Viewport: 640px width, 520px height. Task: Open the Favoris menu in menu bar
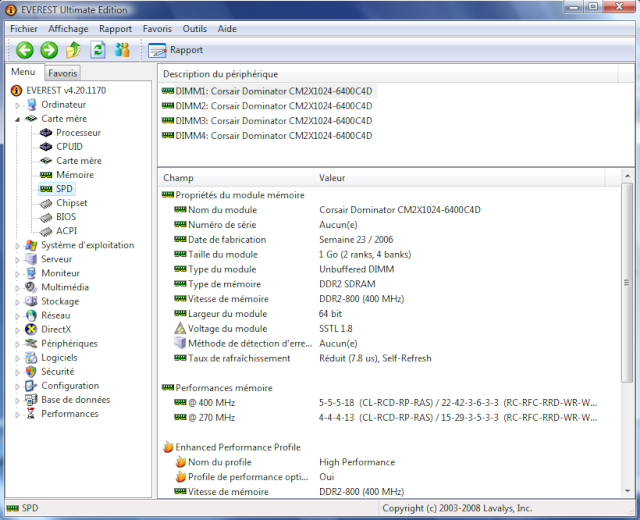click(157, 29)
